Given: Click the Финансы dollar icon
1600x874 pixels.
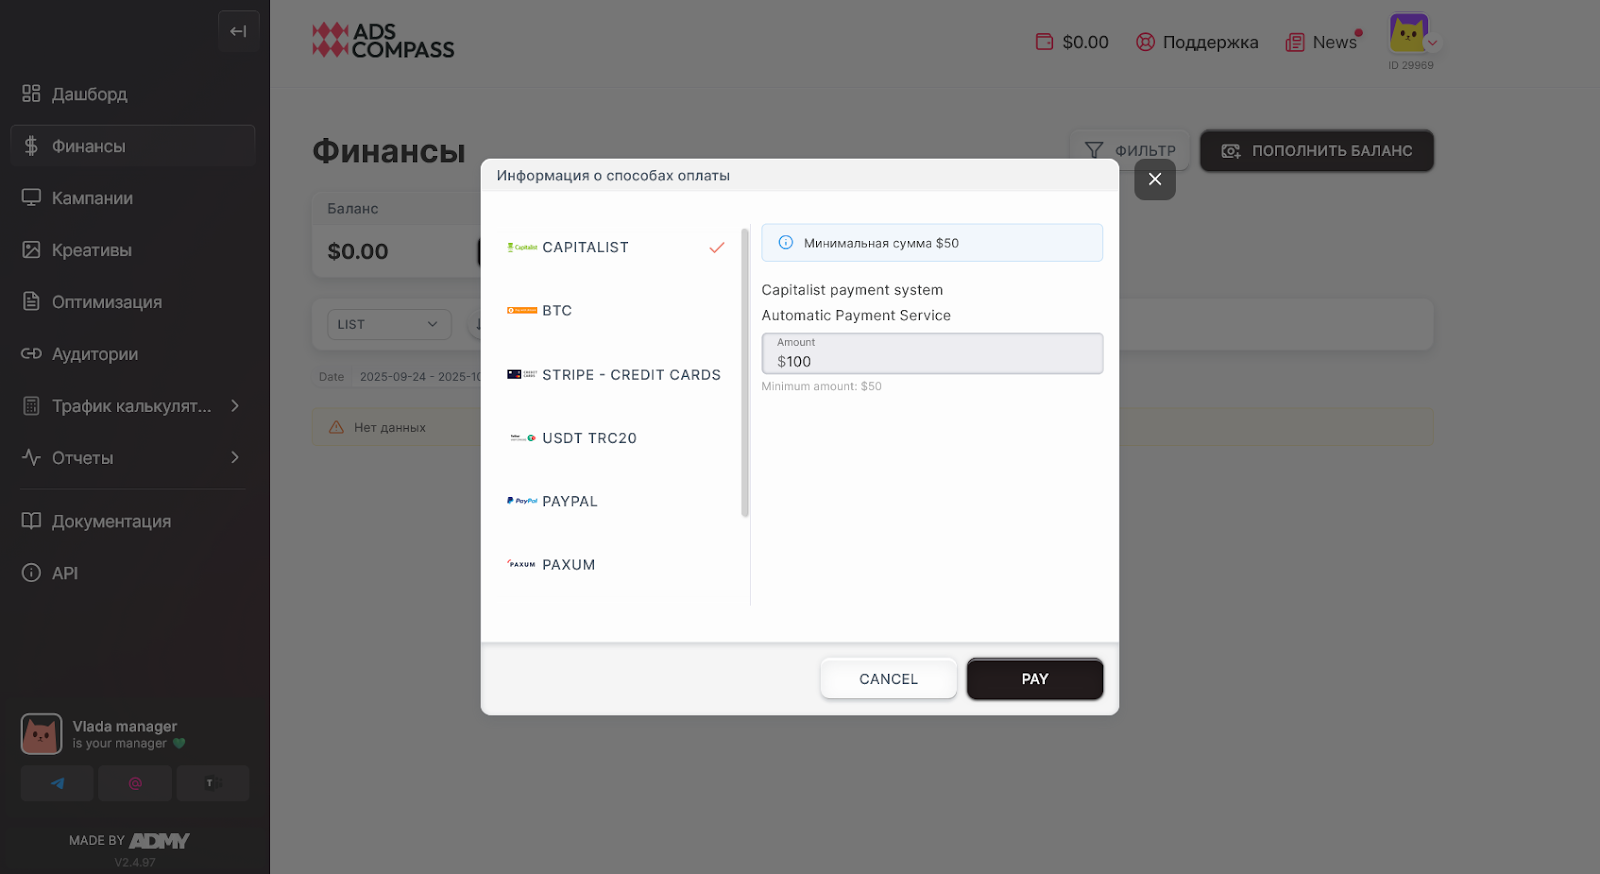Looking at the screenshot, I should pos(31,146).
